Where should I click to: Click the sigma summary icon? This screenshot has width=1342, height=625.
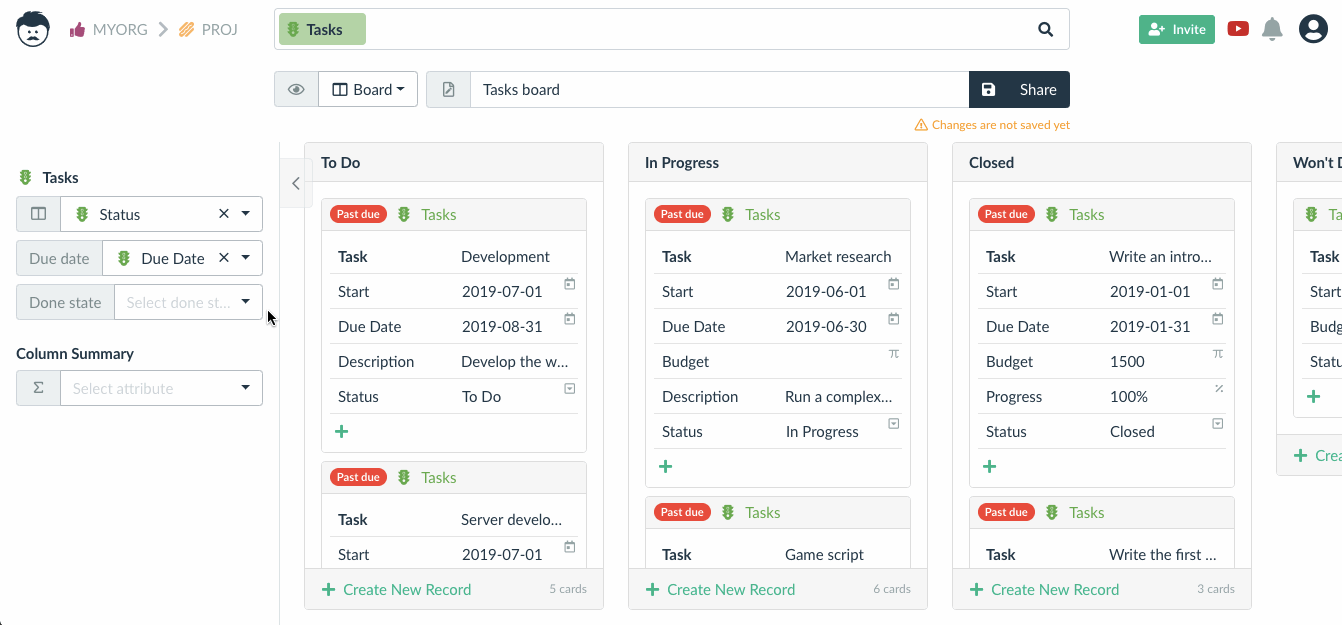tap(38, 388)
